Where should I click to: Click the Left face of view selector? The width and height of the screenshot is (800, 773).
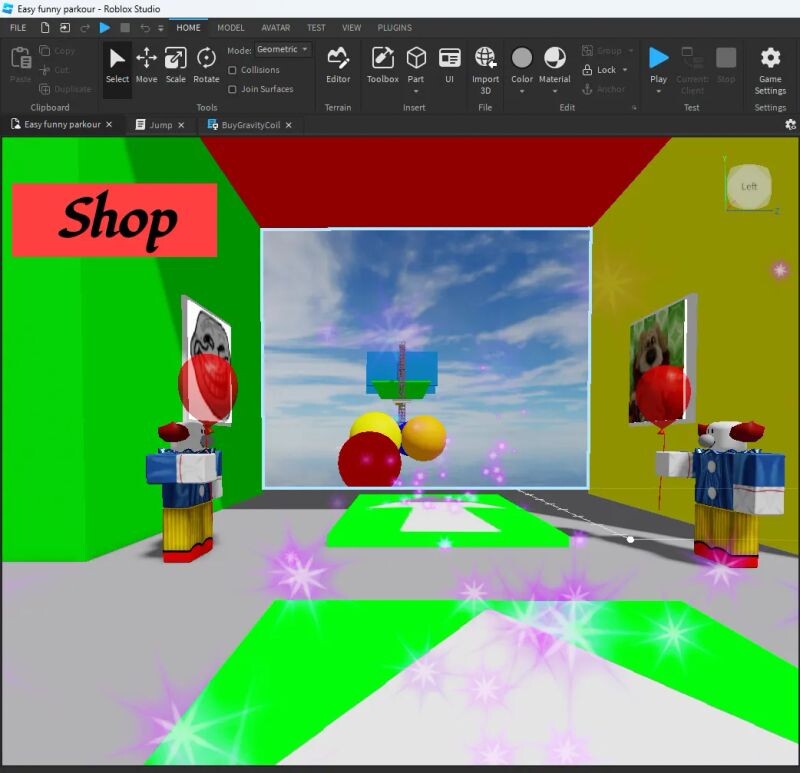click(x=749, y=187)
